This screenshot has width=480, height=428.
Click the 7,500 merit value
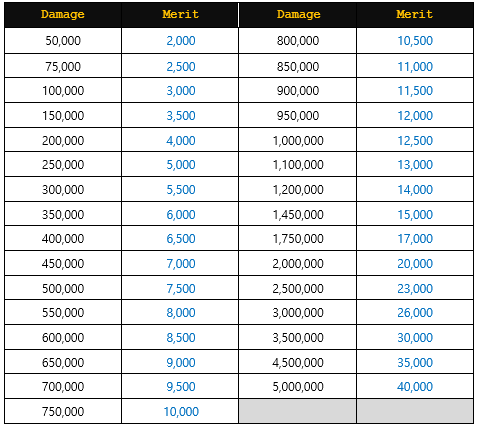(181, 288)
